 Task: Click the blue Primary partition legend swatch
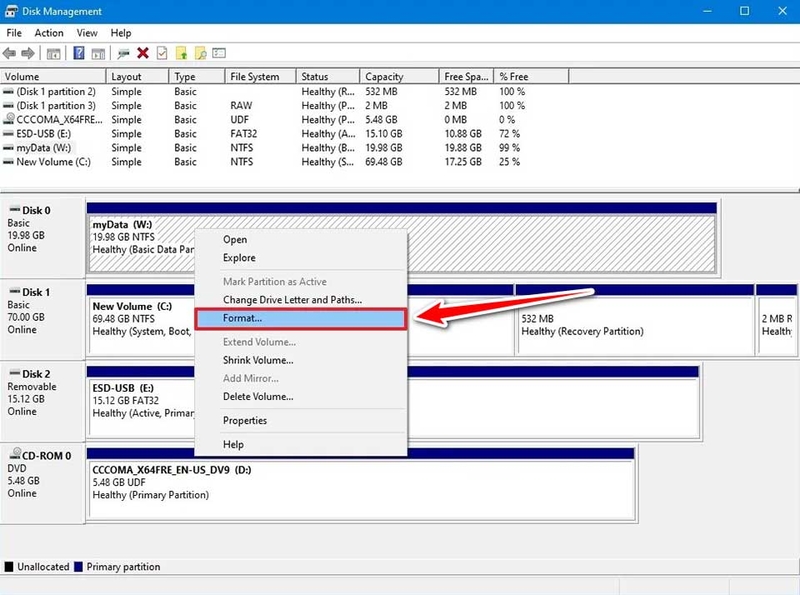tap(78, 566)
